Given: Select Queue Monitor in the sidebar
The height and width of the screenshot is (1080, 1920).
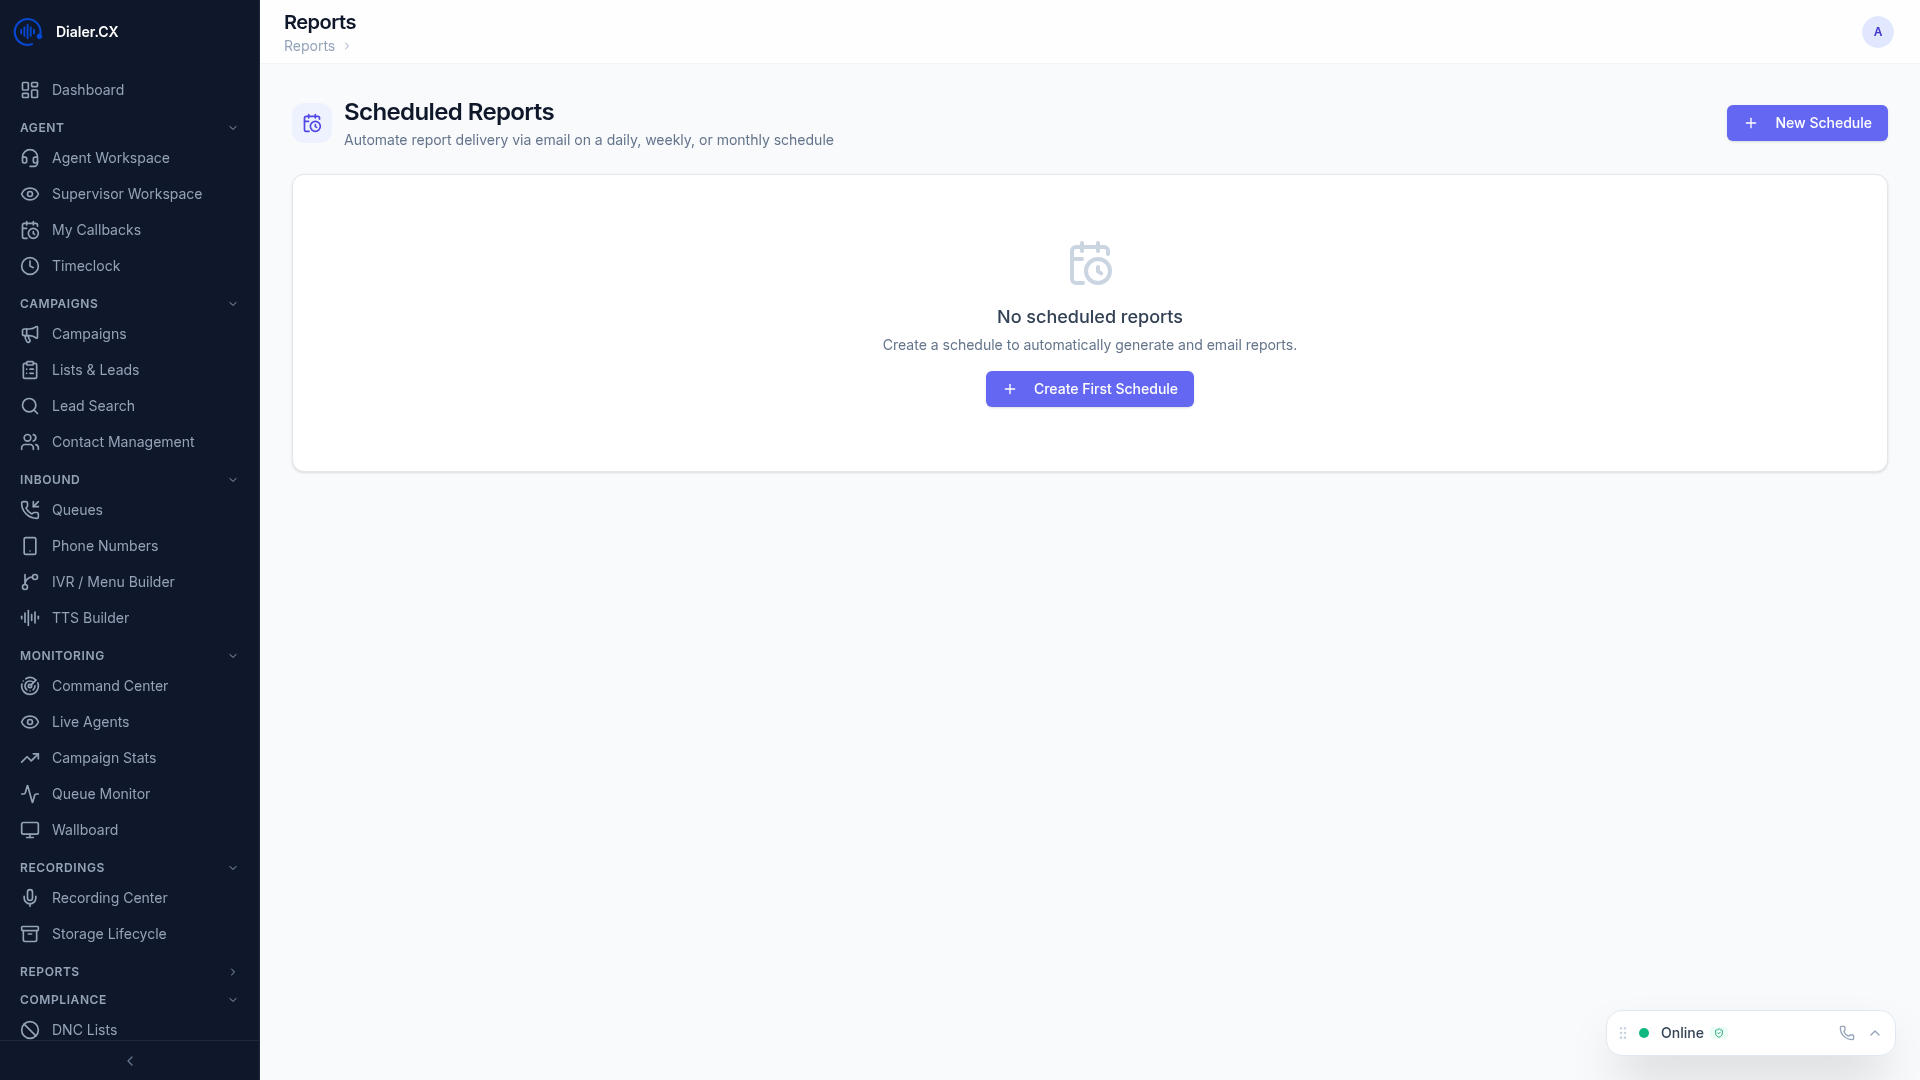Looking at the screenshot, I should pos(100,794).
